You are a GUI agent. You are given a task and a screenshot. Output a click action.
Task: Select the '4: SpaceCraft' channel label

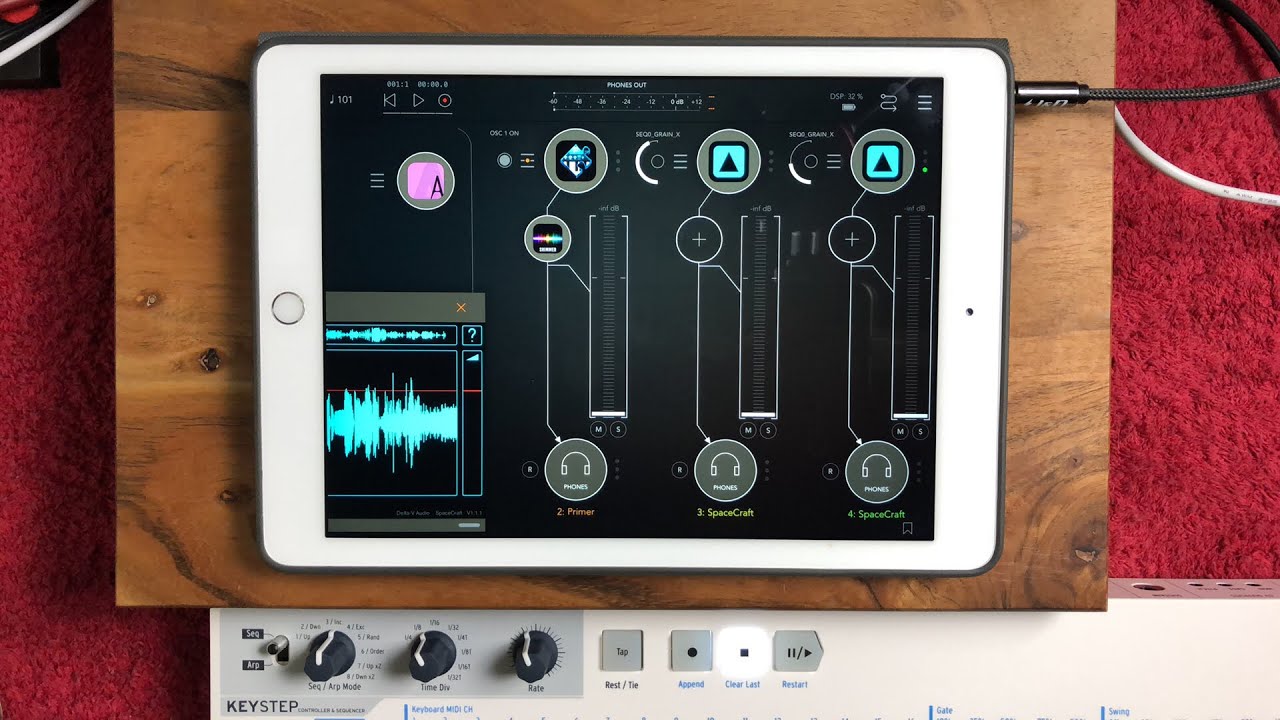877,514
